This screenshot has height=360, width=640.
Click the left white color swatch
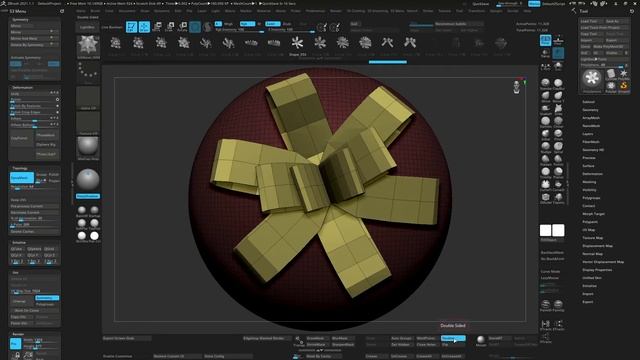coord(545,230)
